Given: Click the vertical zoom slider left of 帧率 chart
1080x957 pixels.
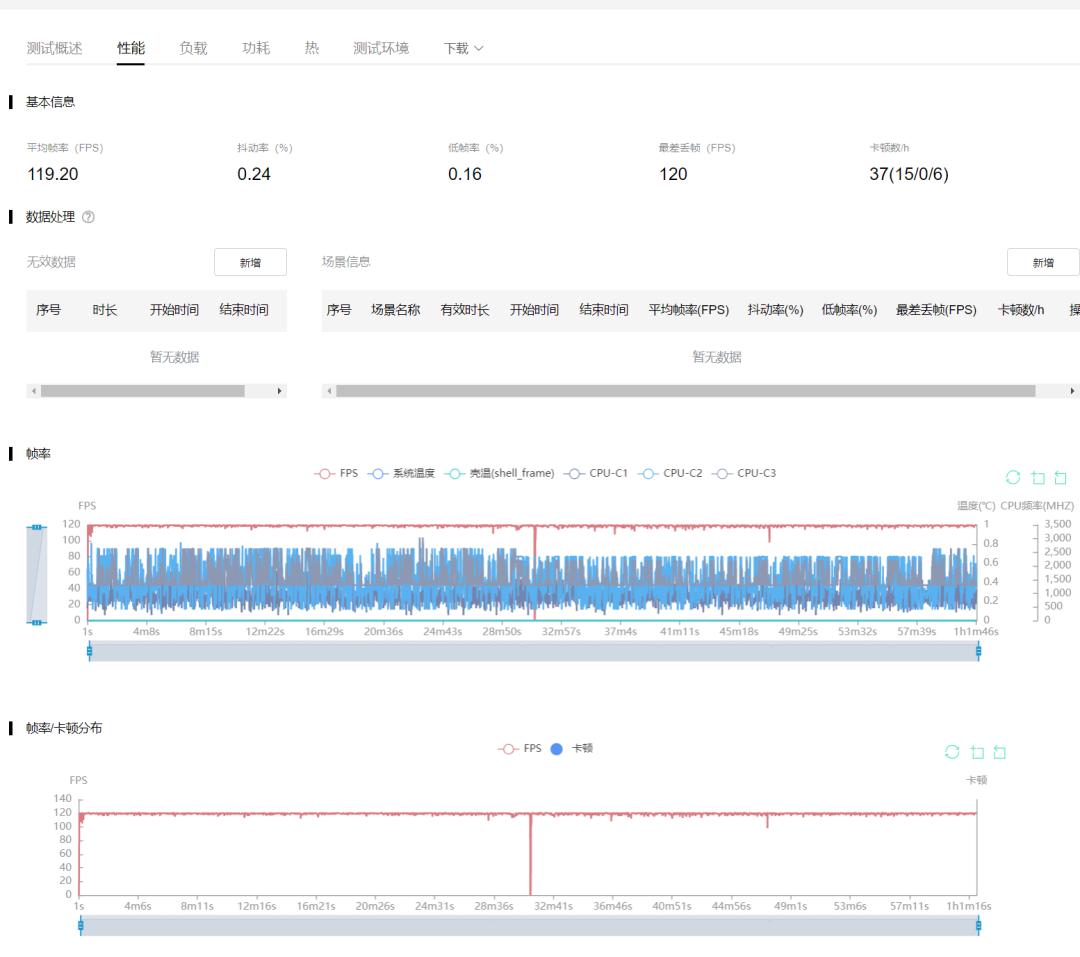Looking at the screenshot, I should pos(37,574).
